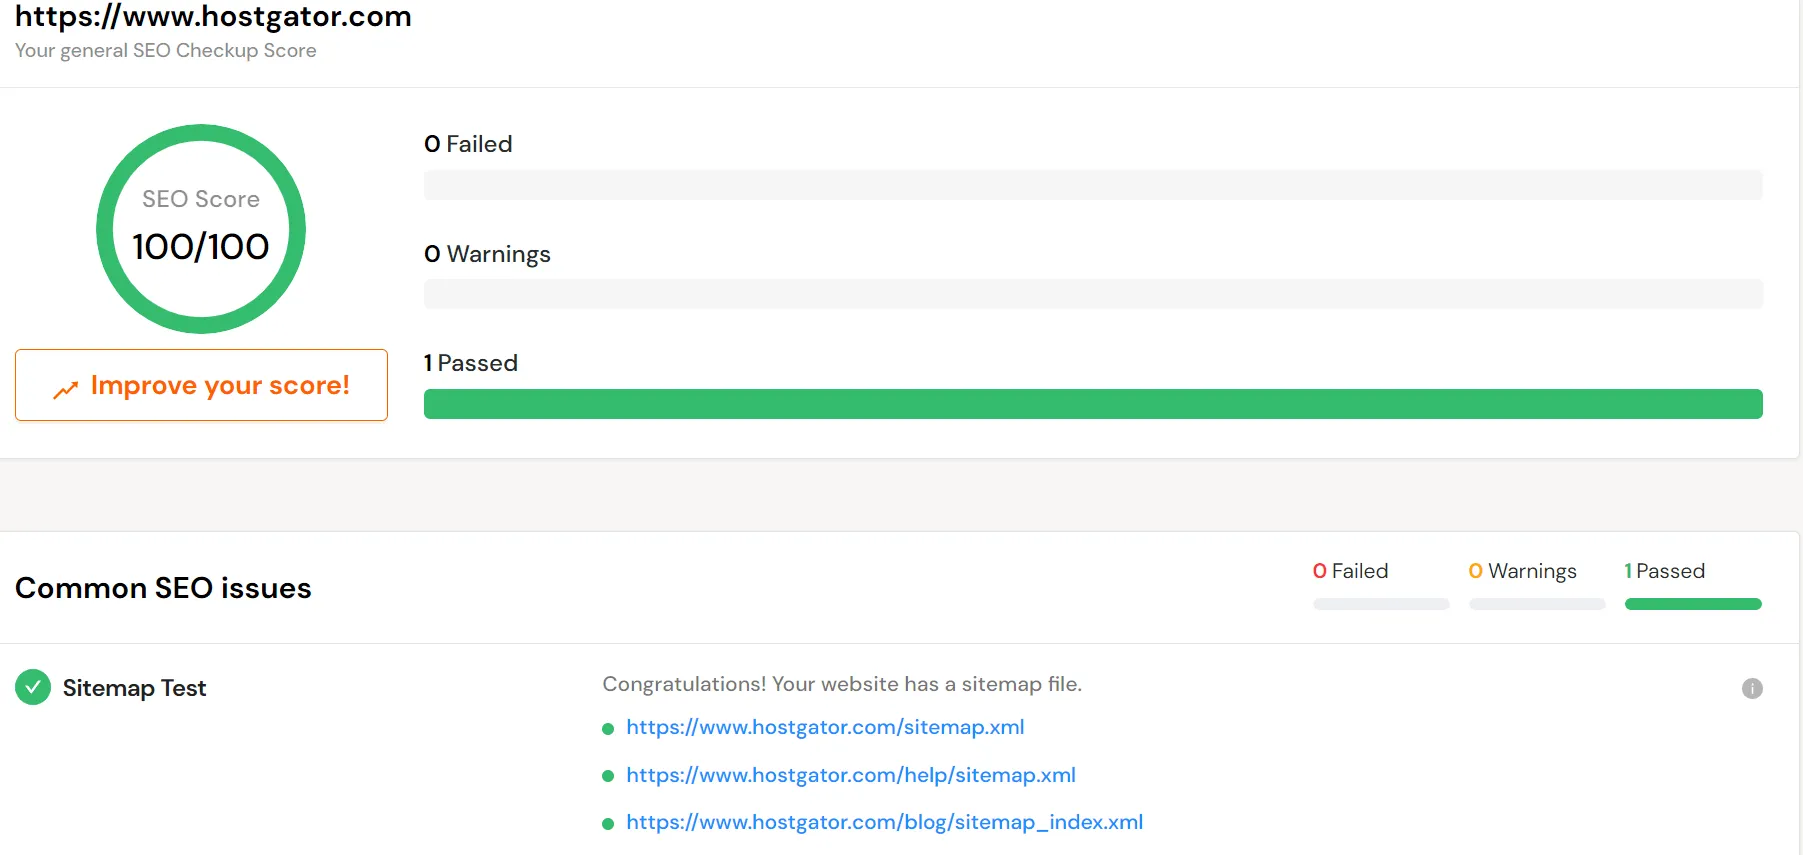Select the 0 Failed filter in Common SEO issues
The width and height of the screenshot is (1803, 855).
point(1350,571)
